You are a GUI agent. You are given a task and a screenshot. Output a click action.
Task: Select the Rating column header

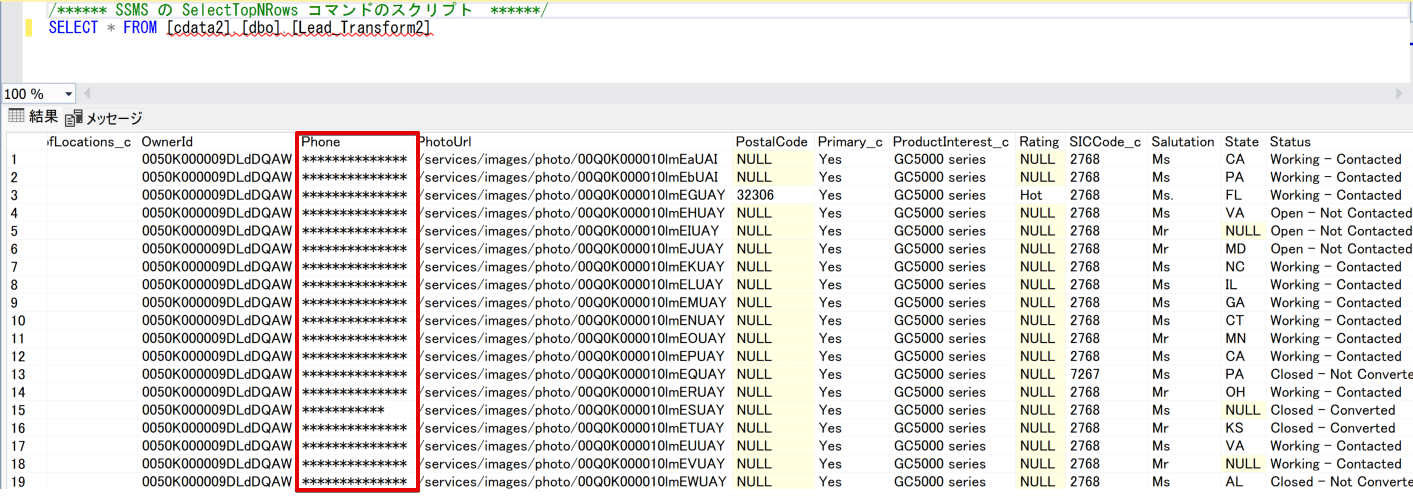coord(1040,142)
